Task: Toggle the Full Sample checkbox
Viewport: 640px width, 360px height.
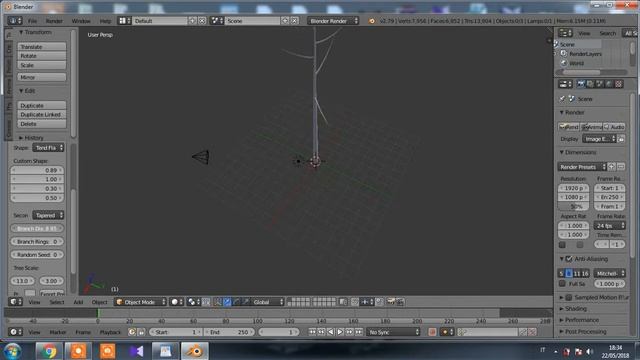Action: pos(562,284)
